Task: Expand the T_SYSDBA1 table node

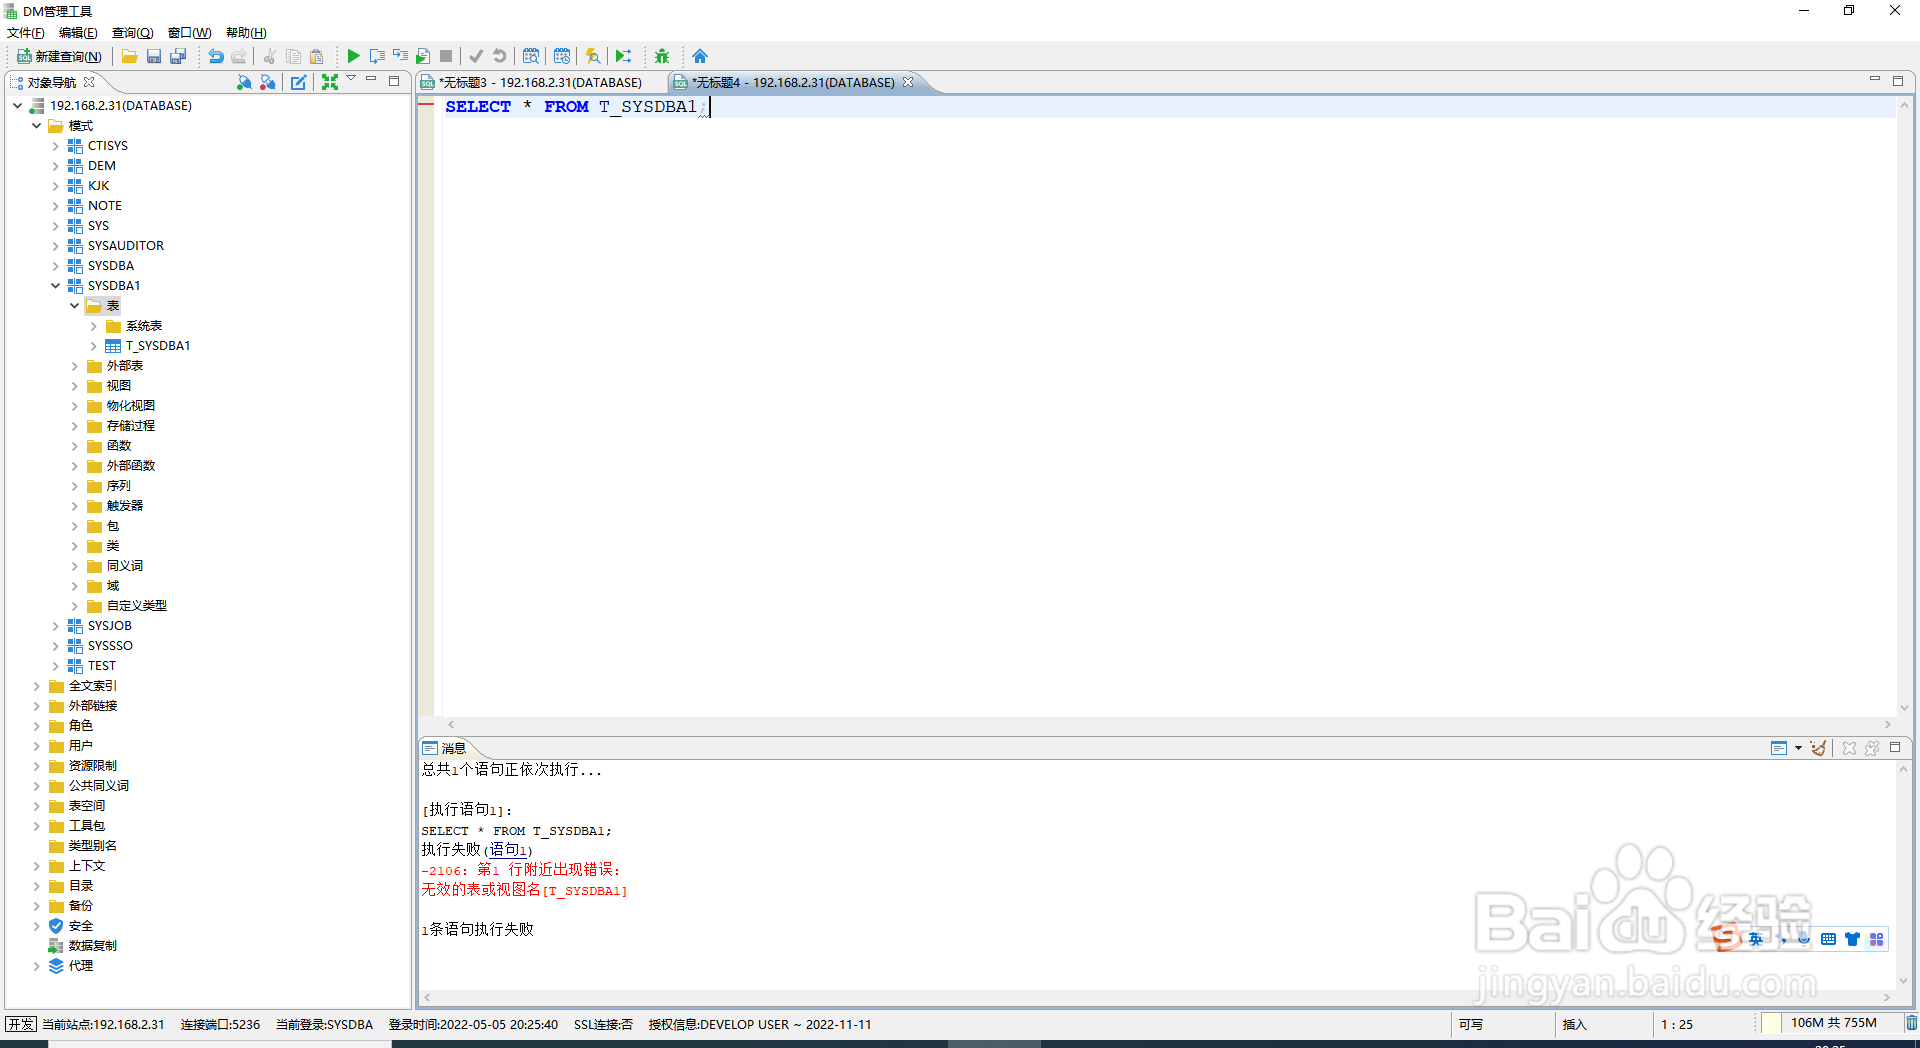Action: click(x=94, y=346)
